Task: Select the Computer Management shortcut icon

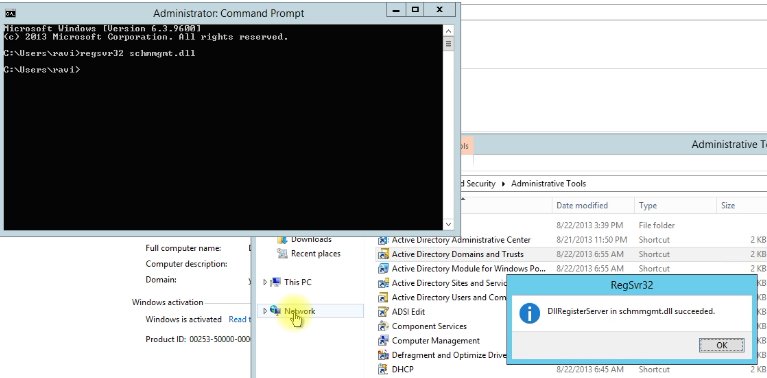Action: click(x=383, y=341)
